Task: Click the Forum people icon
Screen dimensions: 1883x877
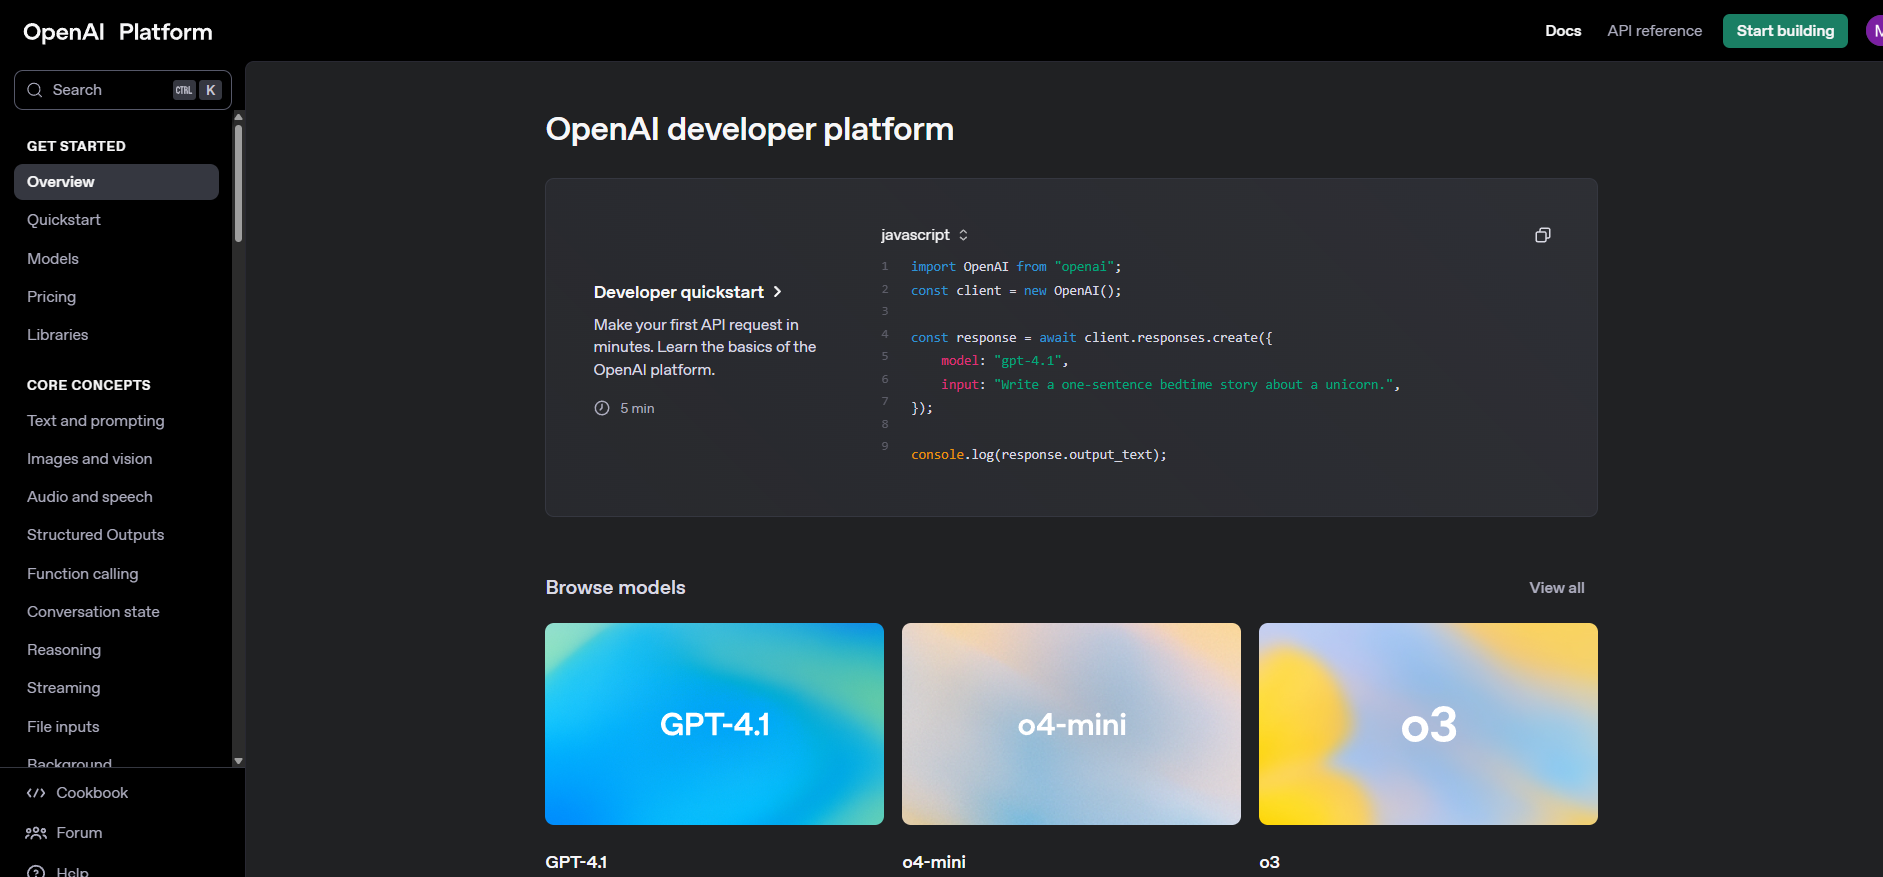Action: pos(36,833)
